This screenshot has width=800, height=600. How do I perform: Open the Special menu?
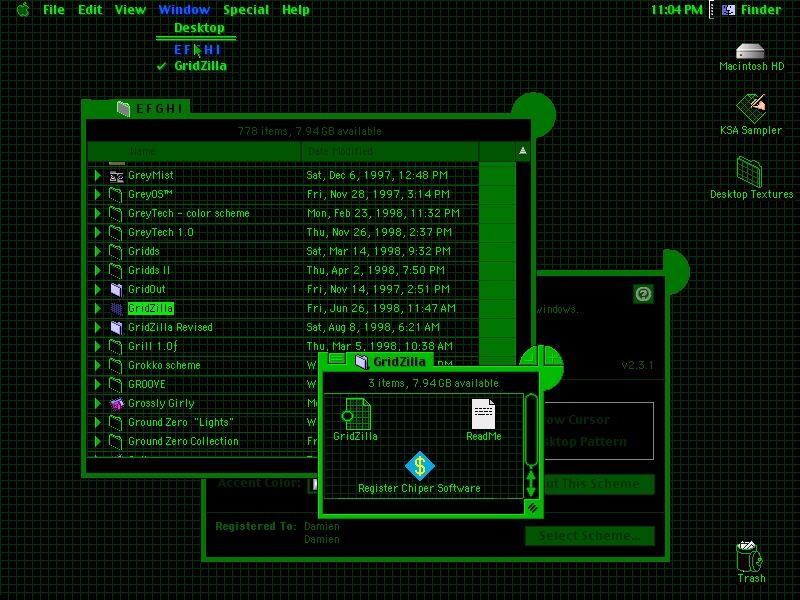(x=246, y=10)
